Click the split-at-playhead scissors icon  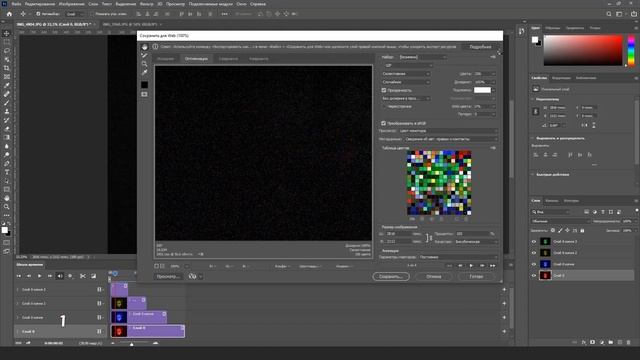[83, 276]
